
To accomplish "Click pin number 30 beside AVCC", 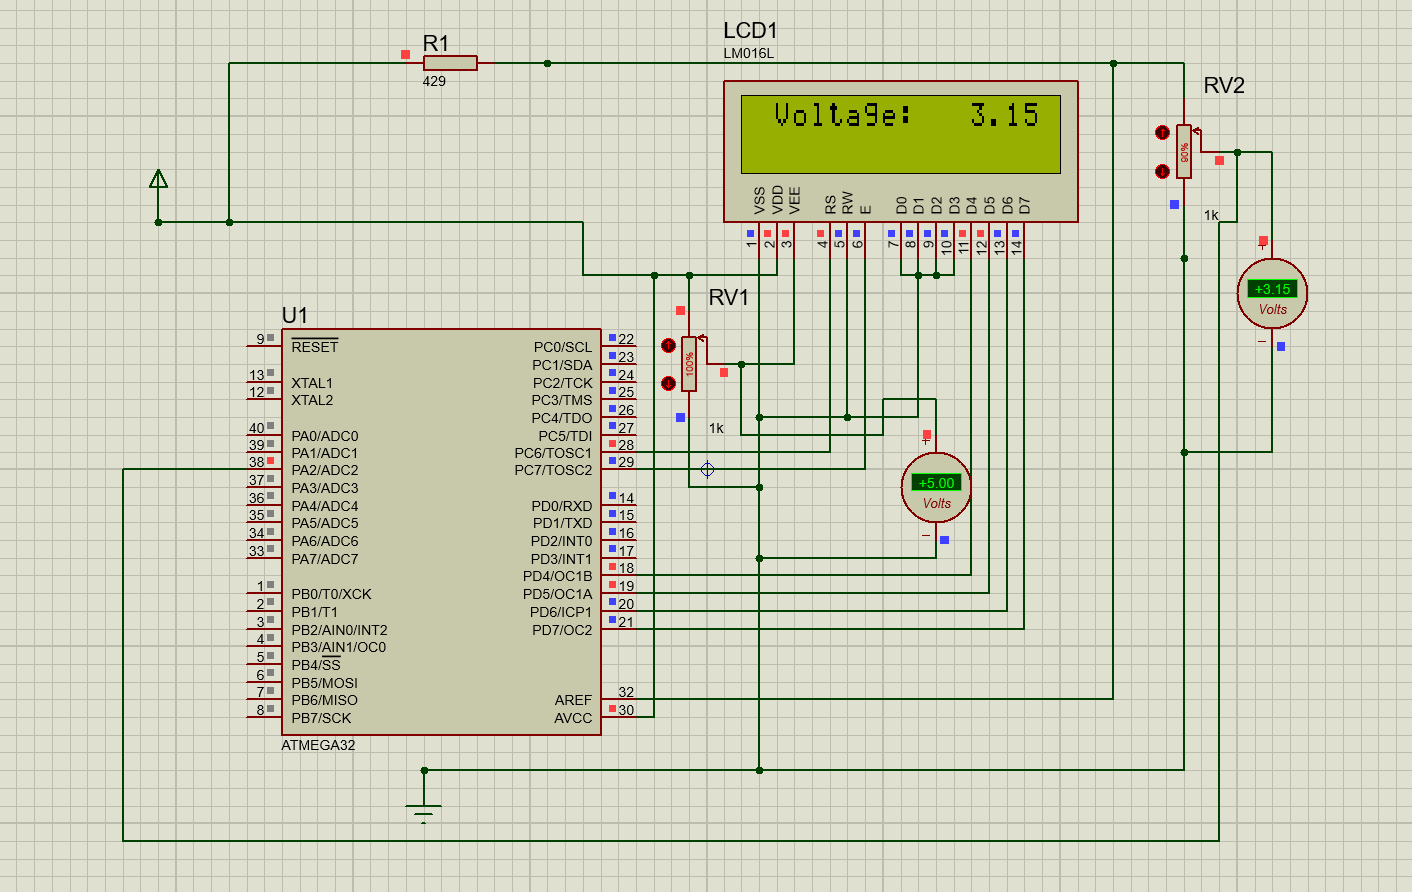I will point(626,710).
